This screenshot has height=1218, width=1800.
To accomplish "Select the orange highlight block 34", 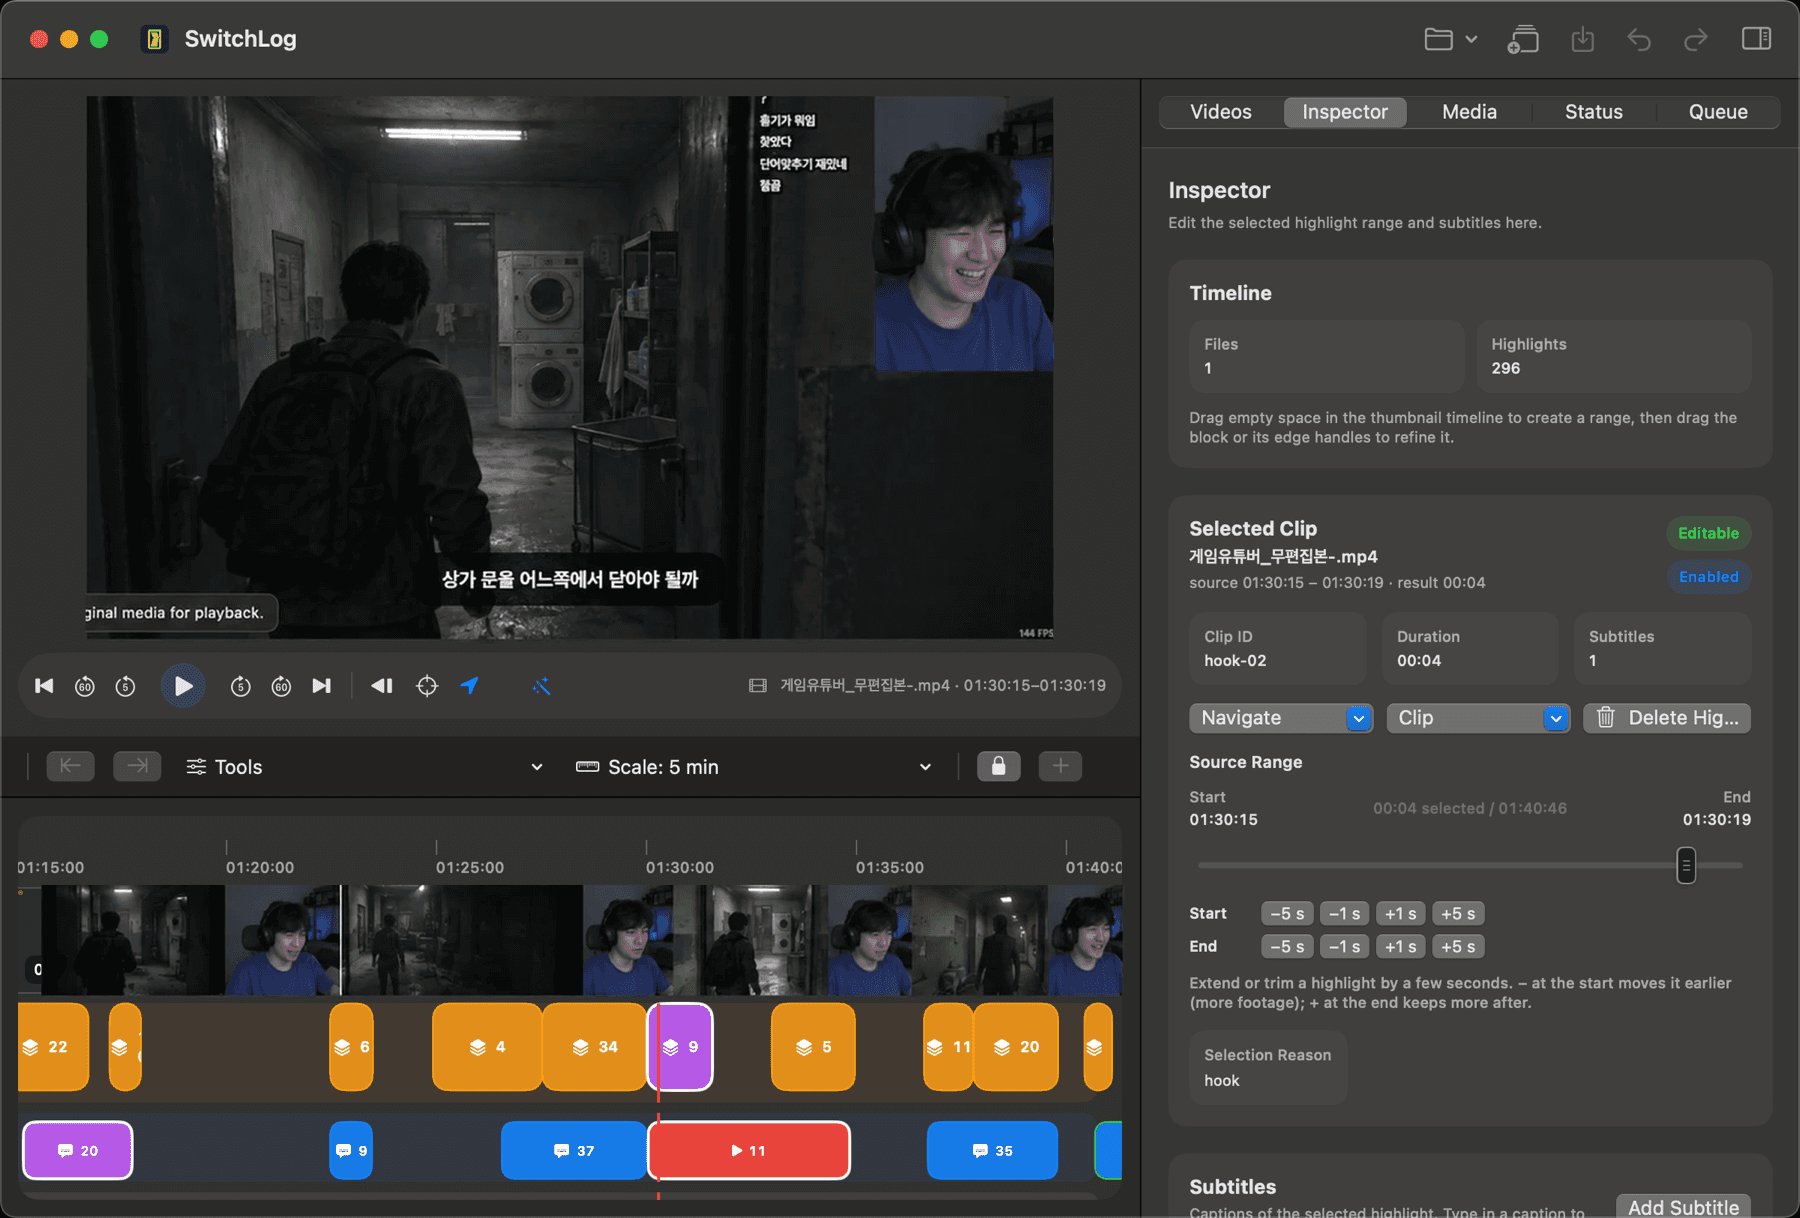I will pos(594,1047).
